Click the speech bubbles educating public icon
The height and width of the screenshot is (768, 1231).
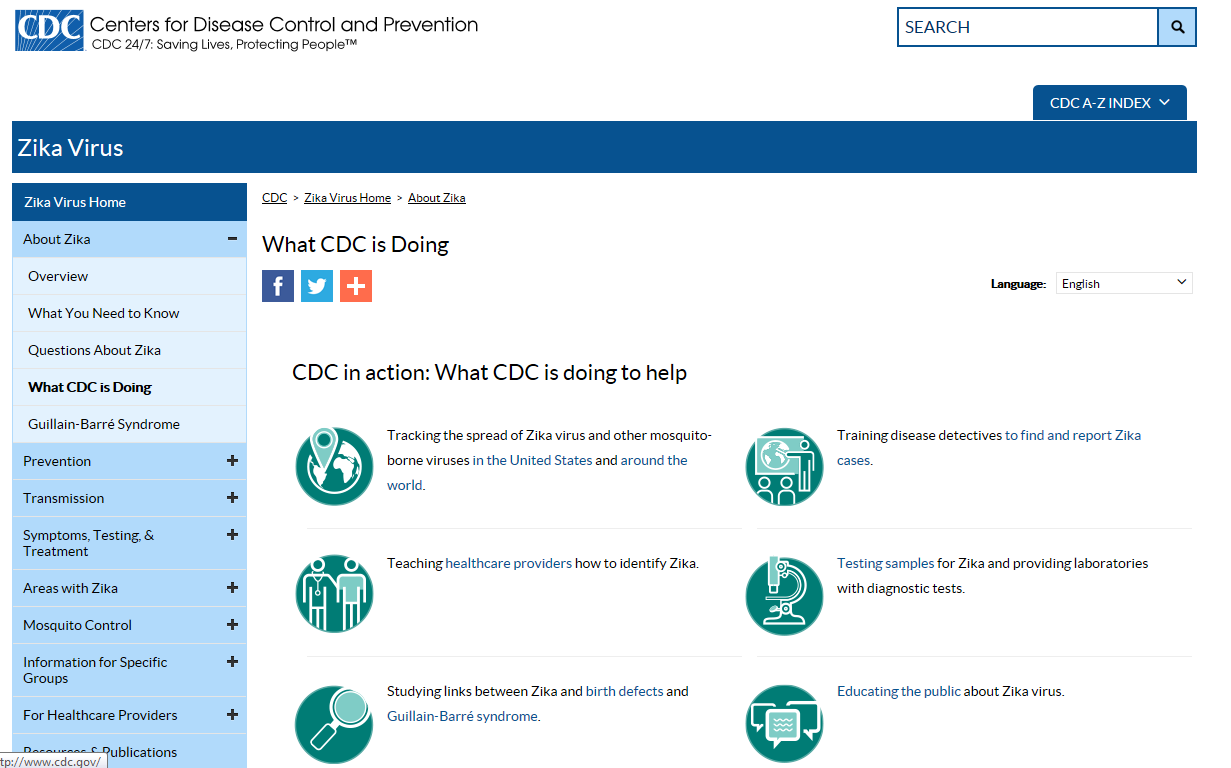784,722
